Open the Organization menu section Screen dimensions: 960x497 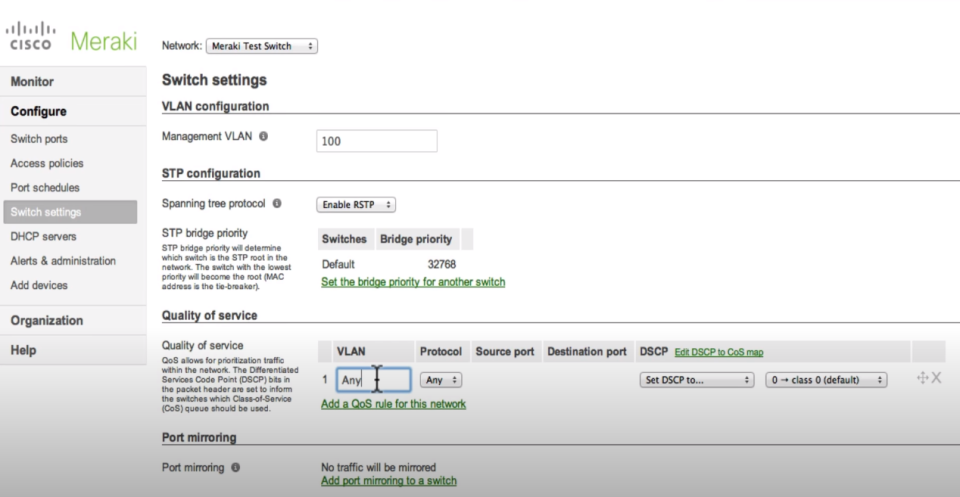(x=73, y=321)
